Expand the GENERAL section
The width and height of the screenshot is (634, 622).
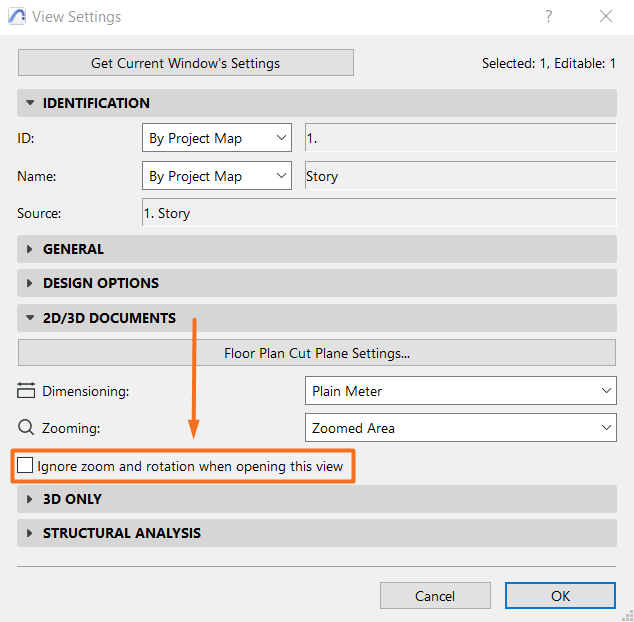tap(317, 249)
